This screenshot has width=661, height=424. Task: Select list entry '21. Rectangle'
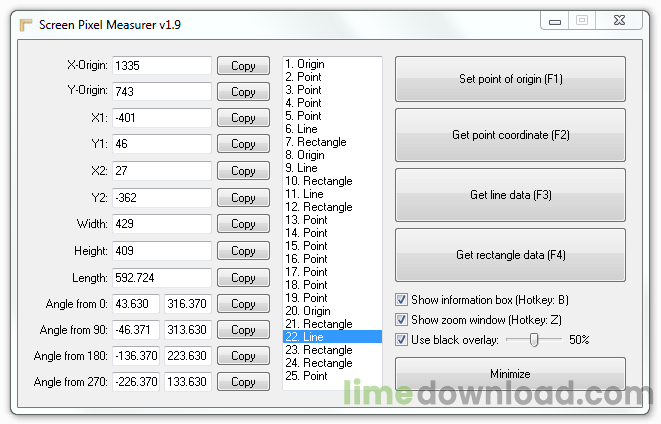pyautogui.click(x=332, y=324)
